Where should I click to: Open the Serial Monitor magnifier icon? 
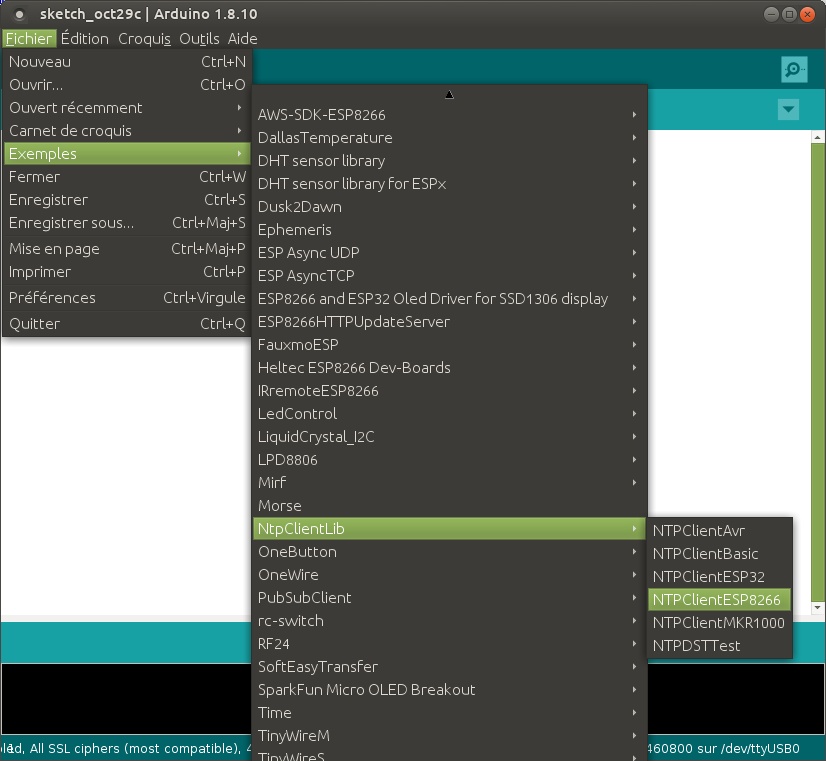(x=794, y=69)
